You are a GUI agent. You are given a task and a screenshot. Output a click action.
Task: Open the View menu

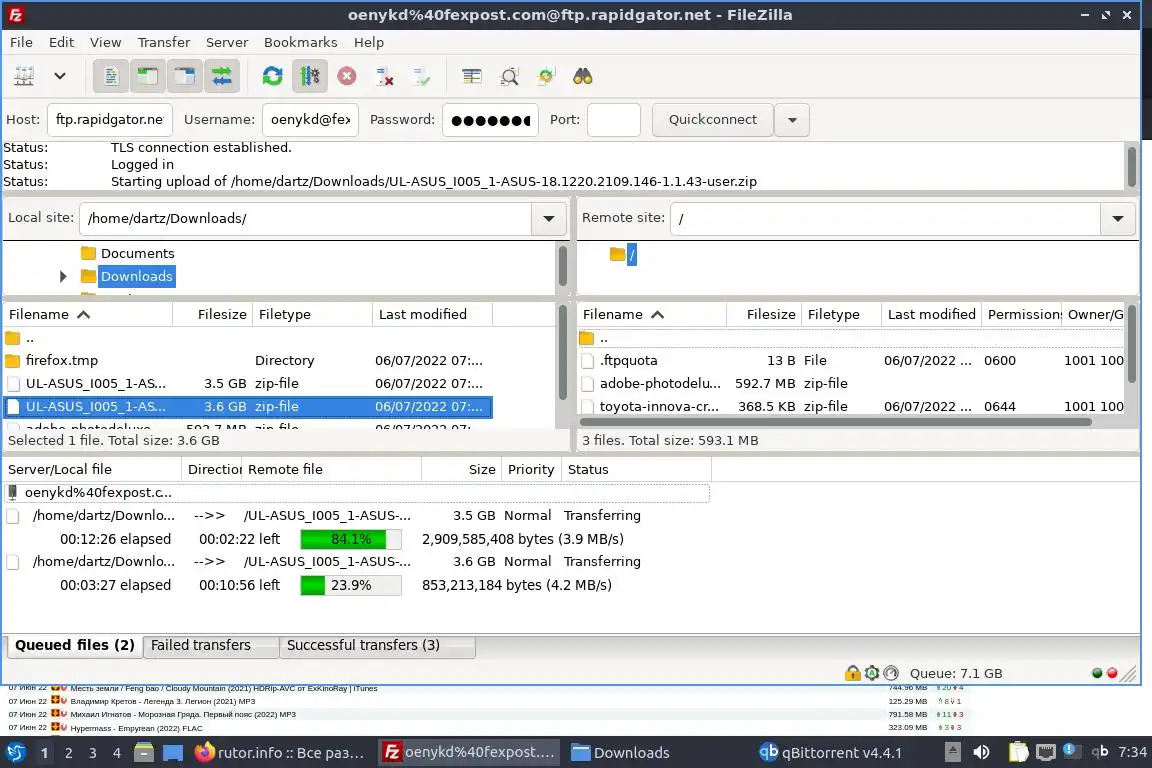click(105, 42)
